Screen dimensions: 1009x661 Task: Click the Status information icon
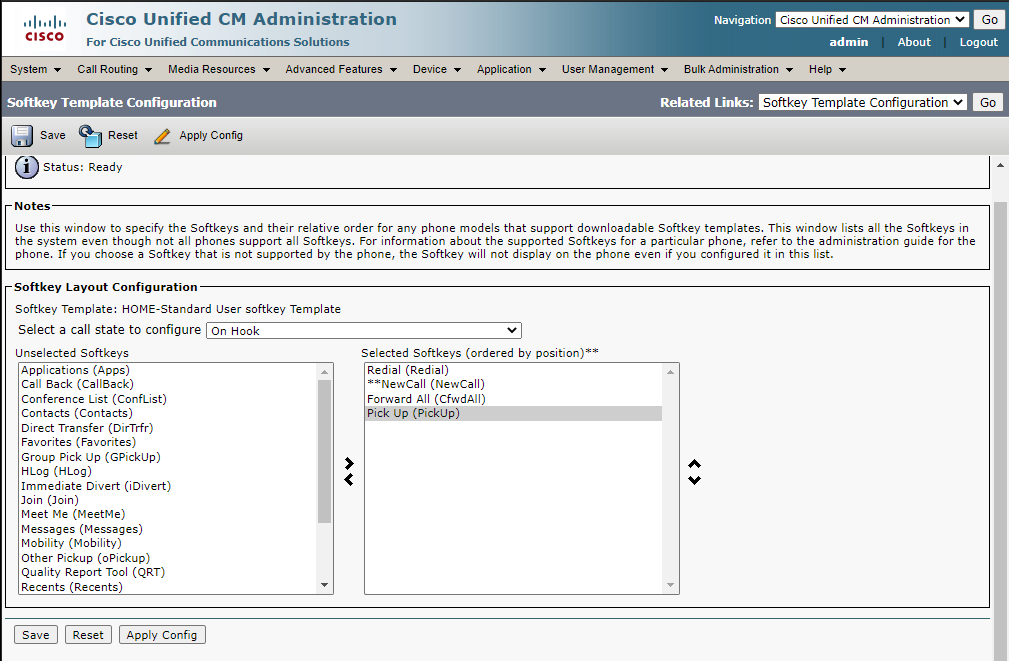[26, 167]
